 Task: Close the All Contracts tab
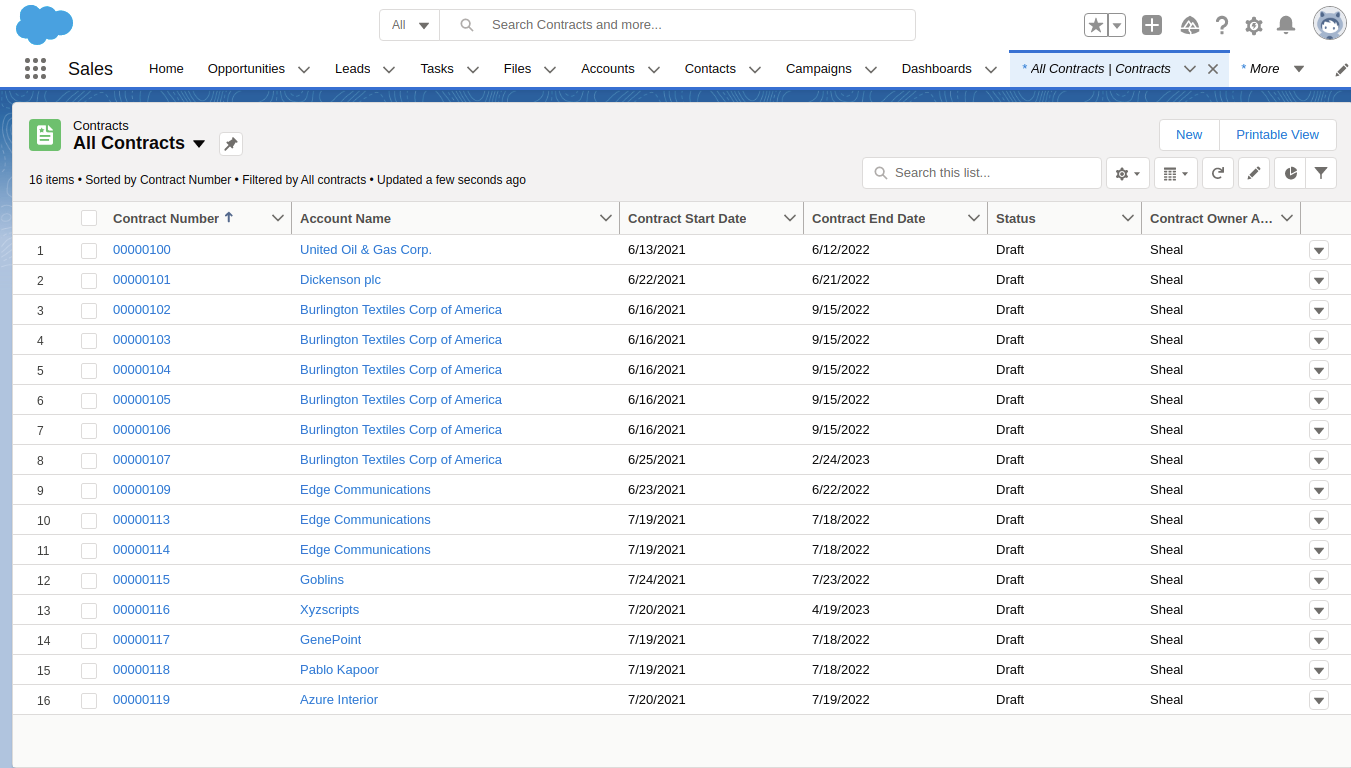pos(1213,69)
